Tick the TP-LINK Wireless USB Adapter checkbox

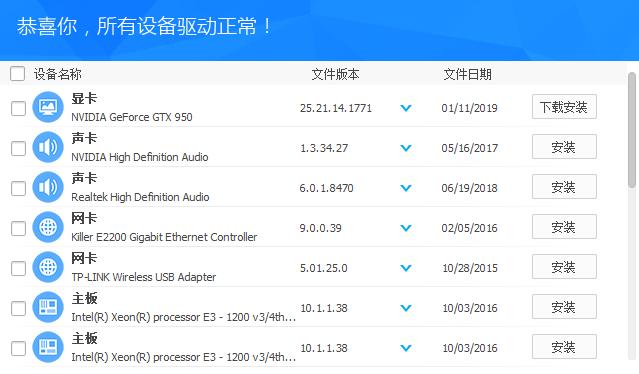[x=18, y=268]
